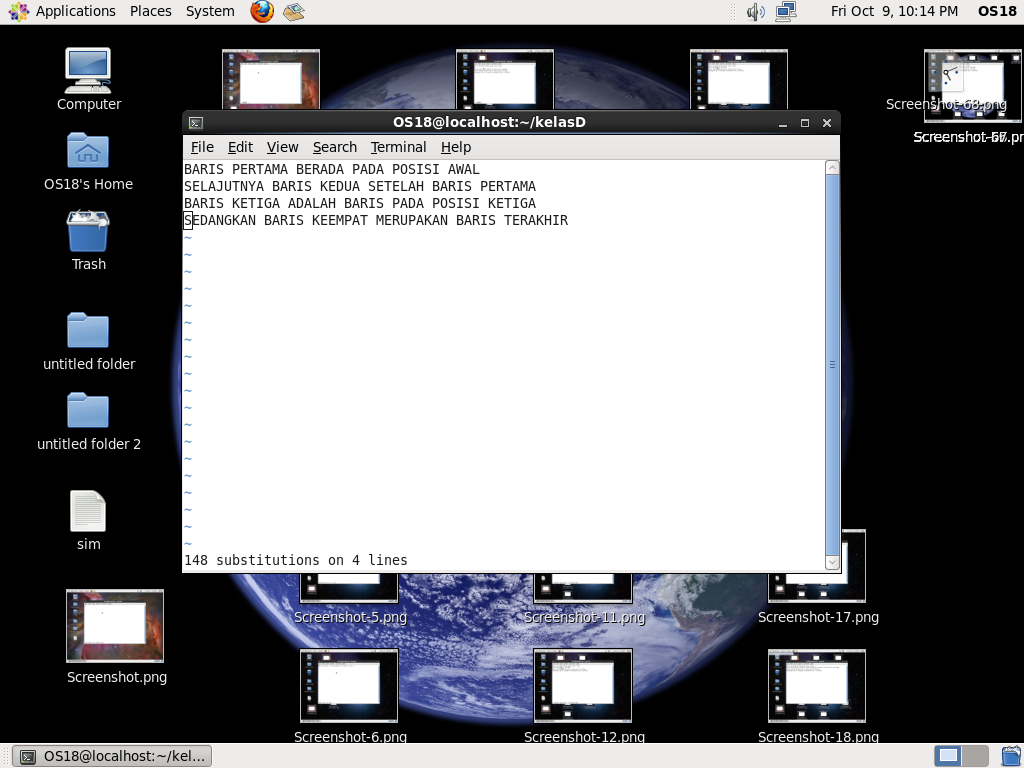Open the Trash from the desktop
The height and width of the screenshot is (768, 1024).
pyautogui.click(x=88, y=232)
